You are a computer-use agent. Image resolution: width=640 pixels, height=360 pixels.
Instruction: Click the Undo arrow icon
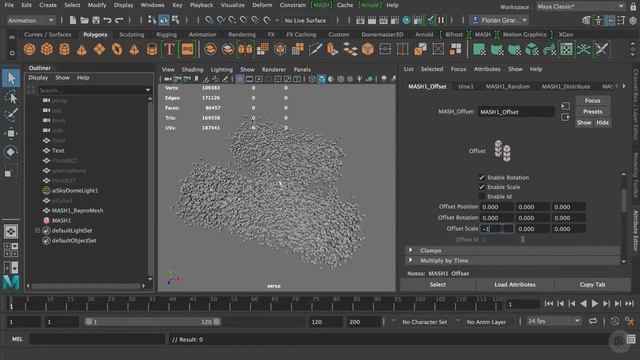coord(107,20)
